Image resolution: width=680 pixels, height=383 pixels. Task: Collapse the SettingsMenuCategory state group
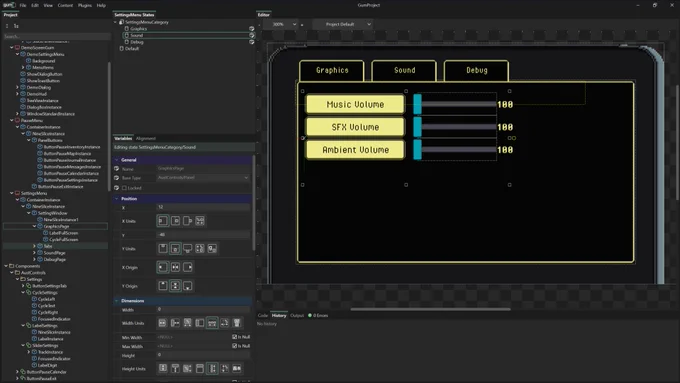(x=116, y=22)
